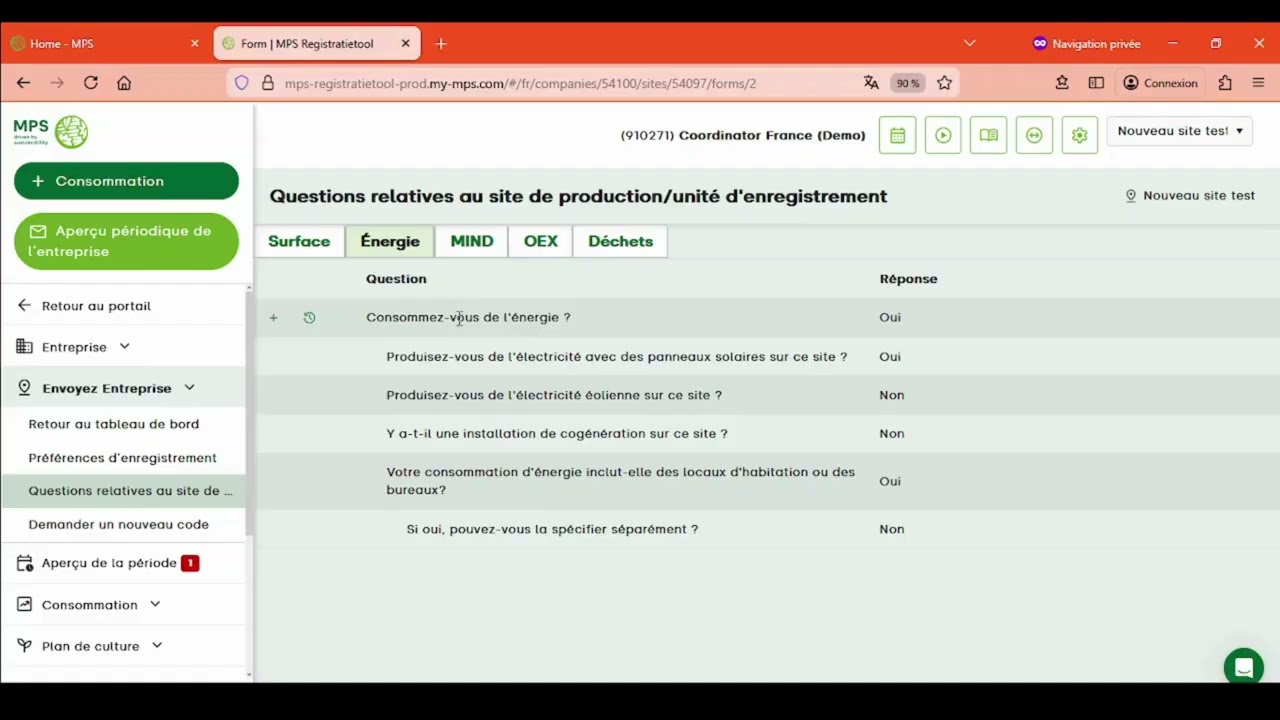The height and width of the screenshot is (720, 1280).
Task: Click Retour au portail
Action: pos(96,306)
